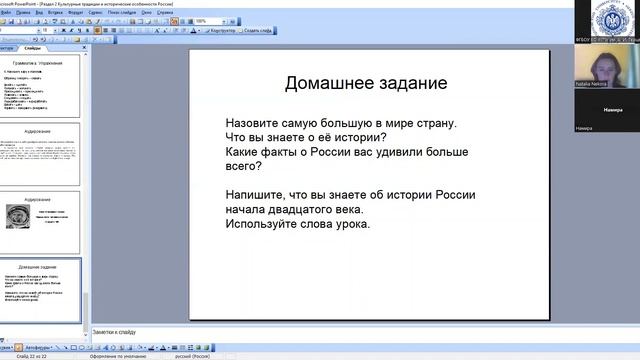The height and width of the screenshot is (360, 640).
Task: Switch to the Слайды tab in the left pane
Action: click(33, 48)
